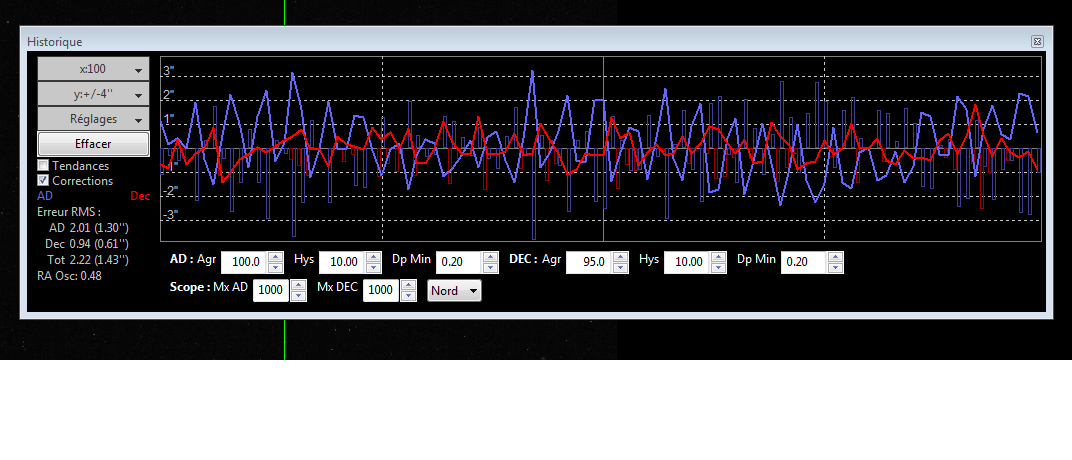The width and height of the screenshot is (1072, 460).
Task: Click the Effacer button
Action: [x=93, y=144]
